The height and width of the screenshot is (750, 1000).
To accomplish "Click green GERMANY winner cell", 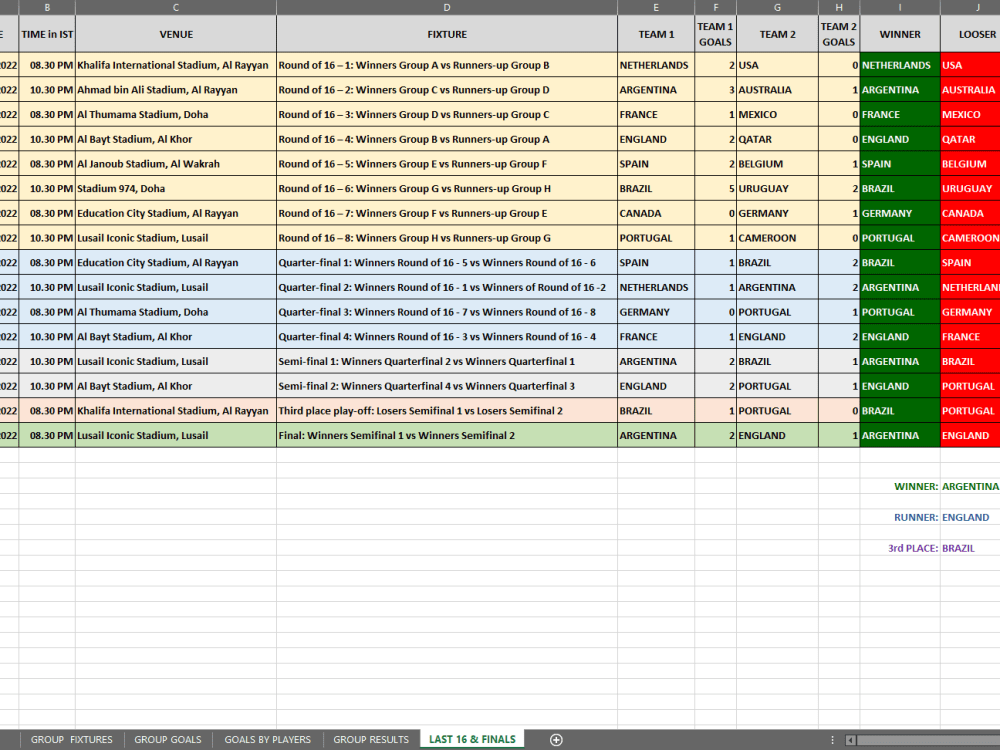I will coord(899,213).
